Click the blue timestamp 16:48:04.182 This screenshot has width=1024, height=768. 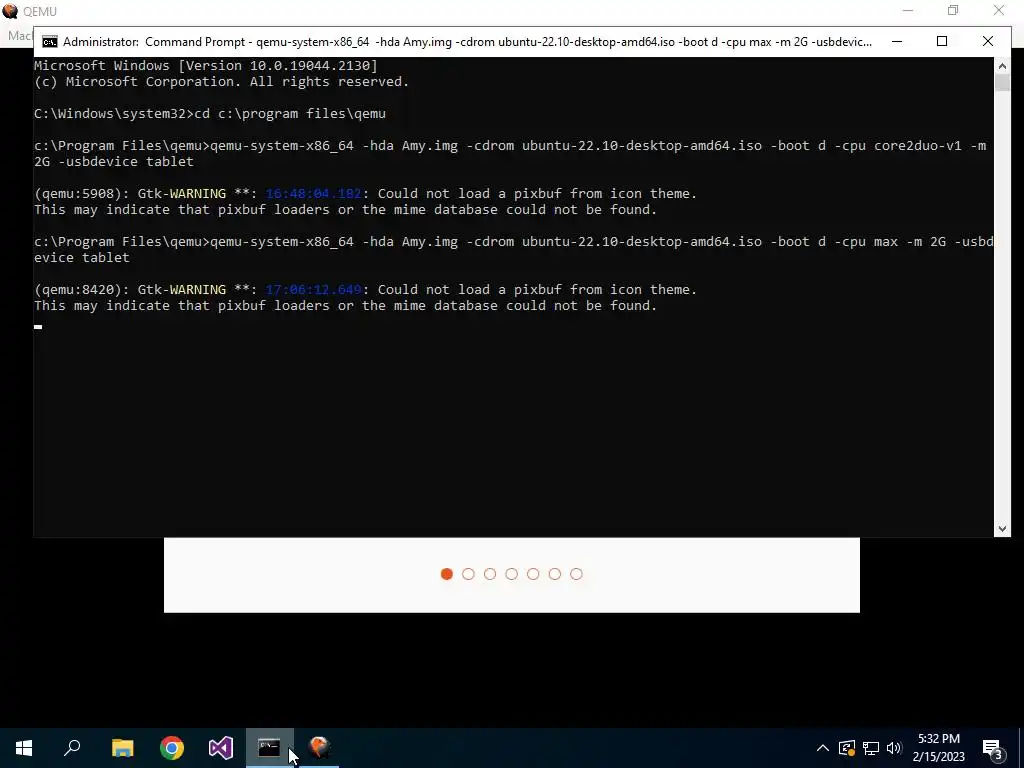[x=313, y=193]
